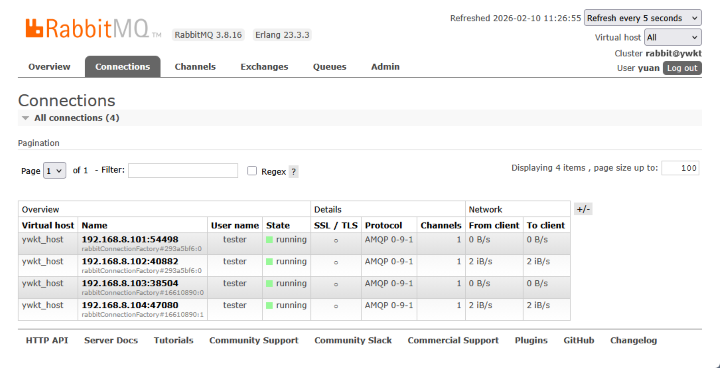Switch to the Channels tab
This screenshot has width=720, height=368.
195,67
